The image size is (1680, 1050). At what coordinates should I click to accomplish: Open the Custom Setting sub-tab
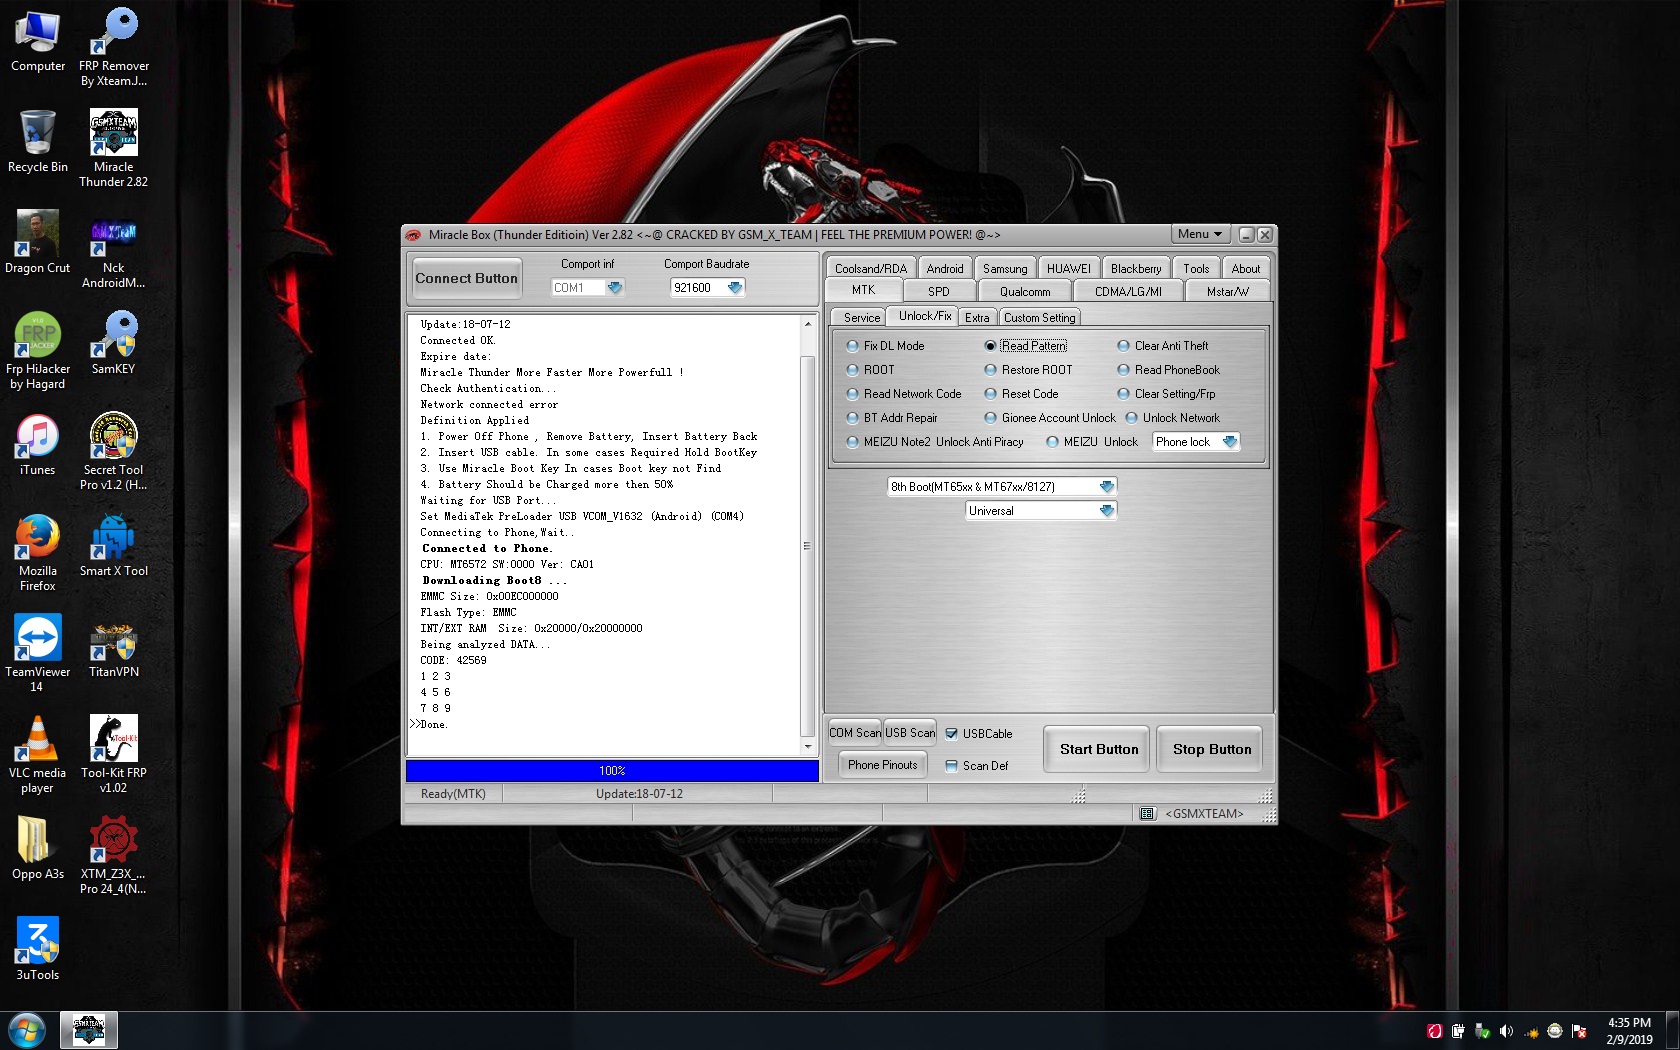click(x=1039, y=318)
